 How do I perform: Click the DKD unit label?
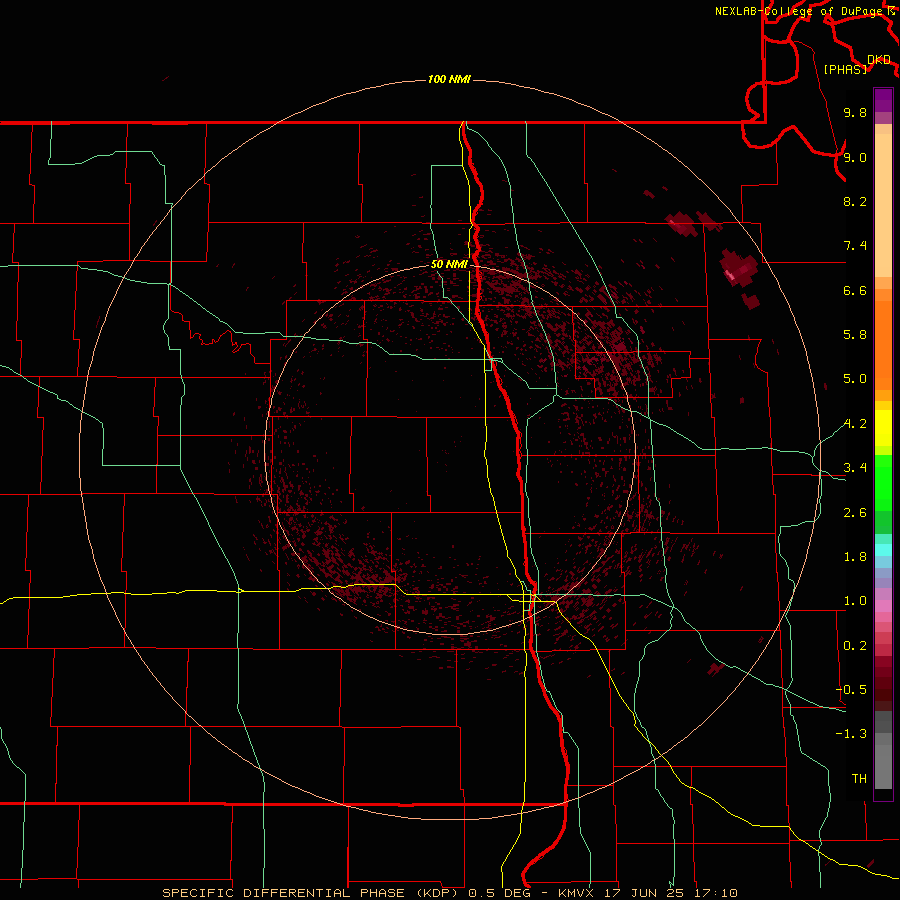tap(879, 60)
